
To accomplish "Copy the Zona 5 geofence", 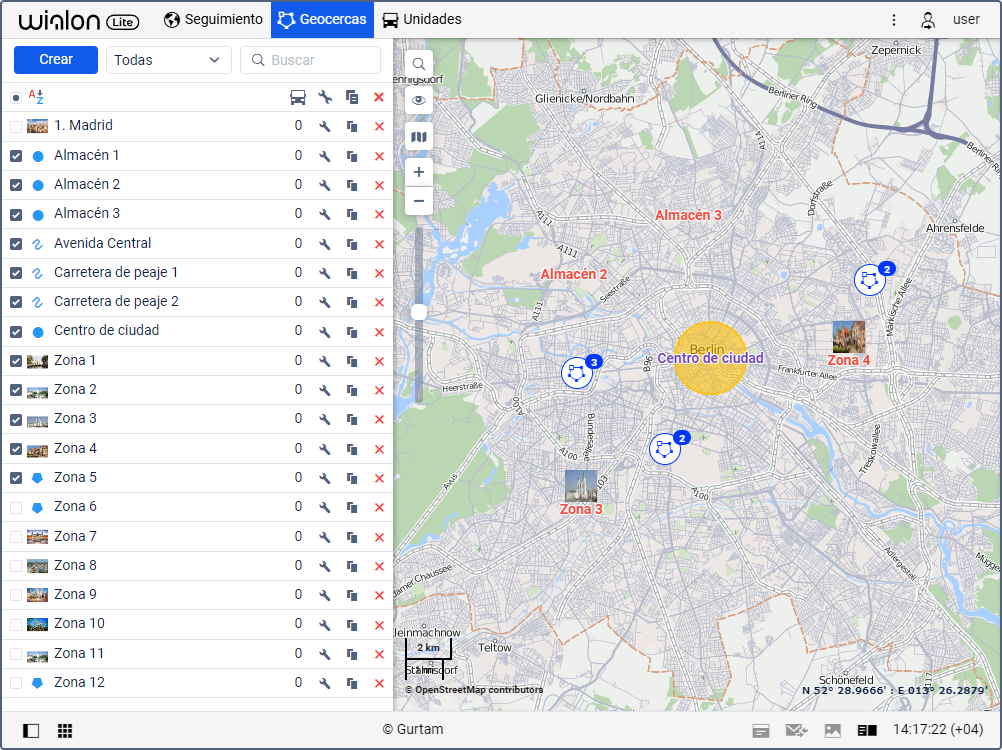I will [x=352, y=478].
